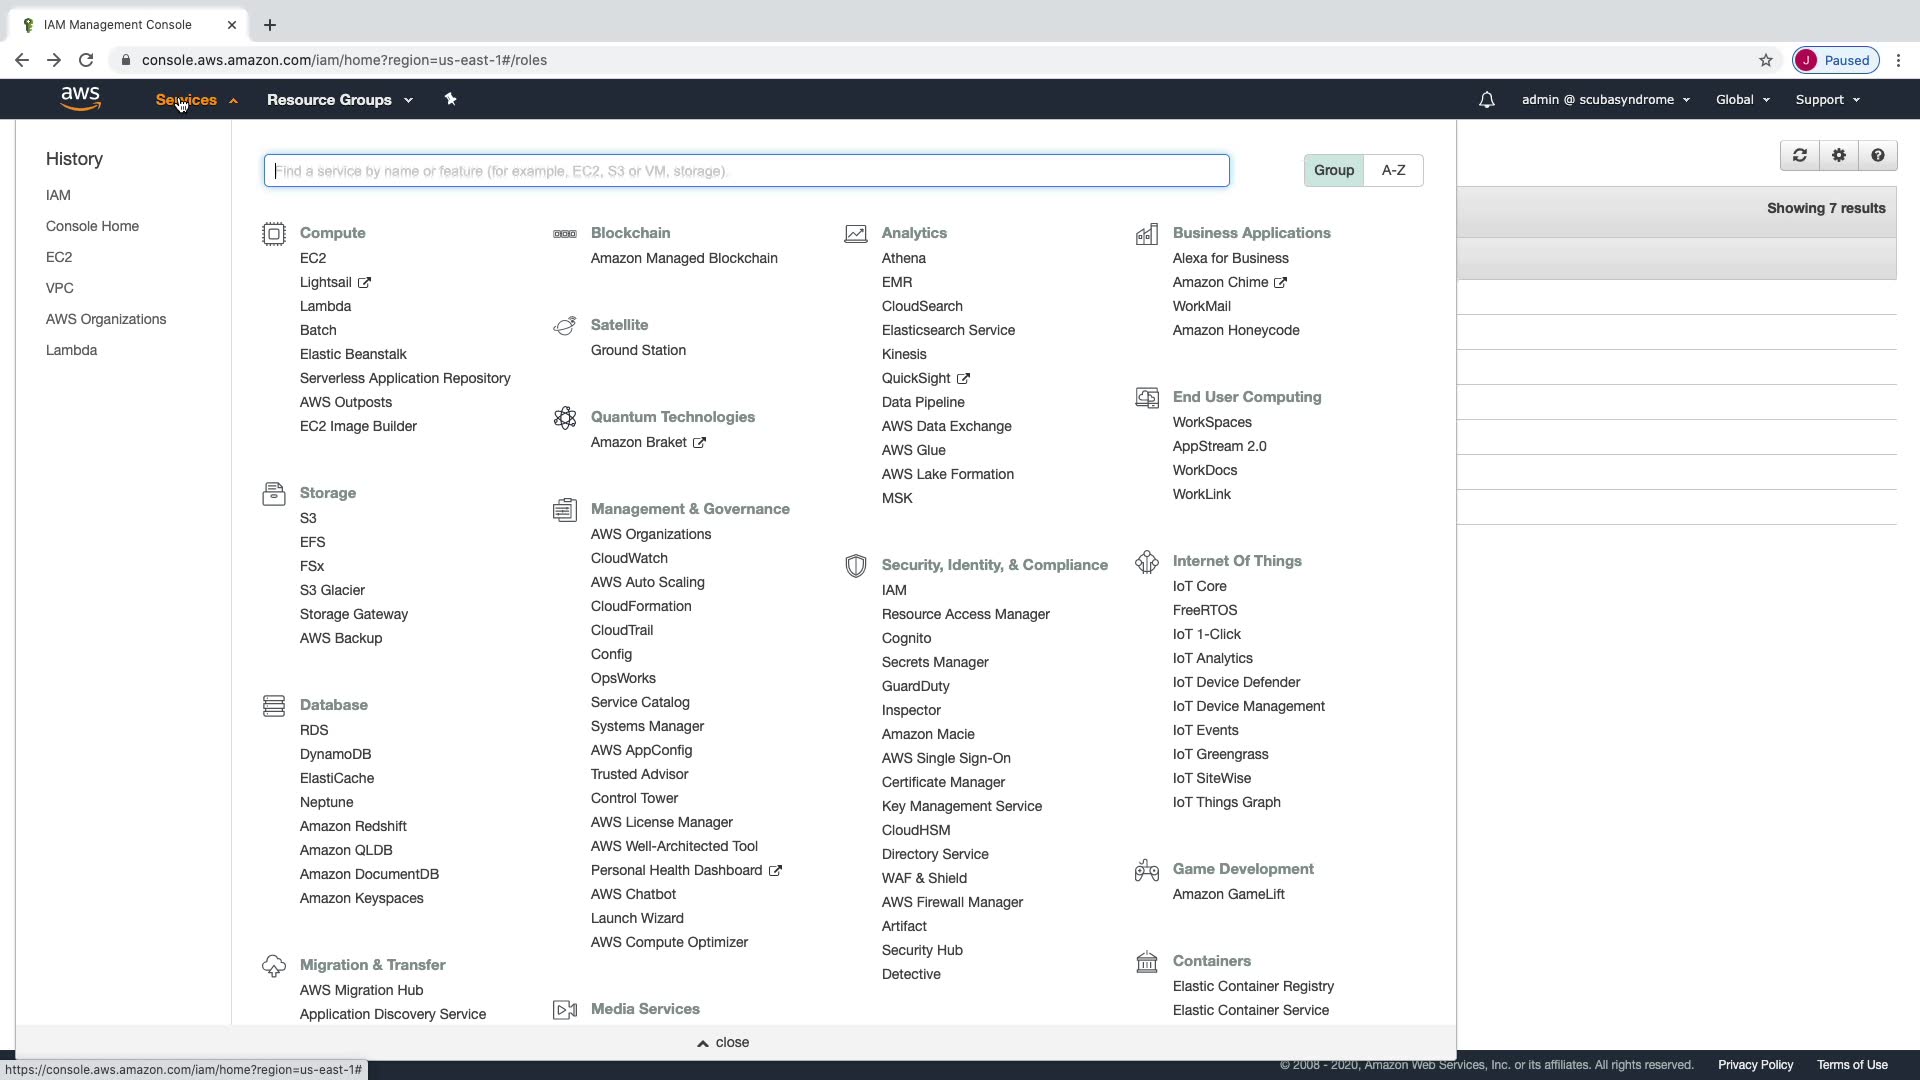1920x1080 pixels.
Task: Bookmark page with the star icon
Action: [x=1765, y=60]
